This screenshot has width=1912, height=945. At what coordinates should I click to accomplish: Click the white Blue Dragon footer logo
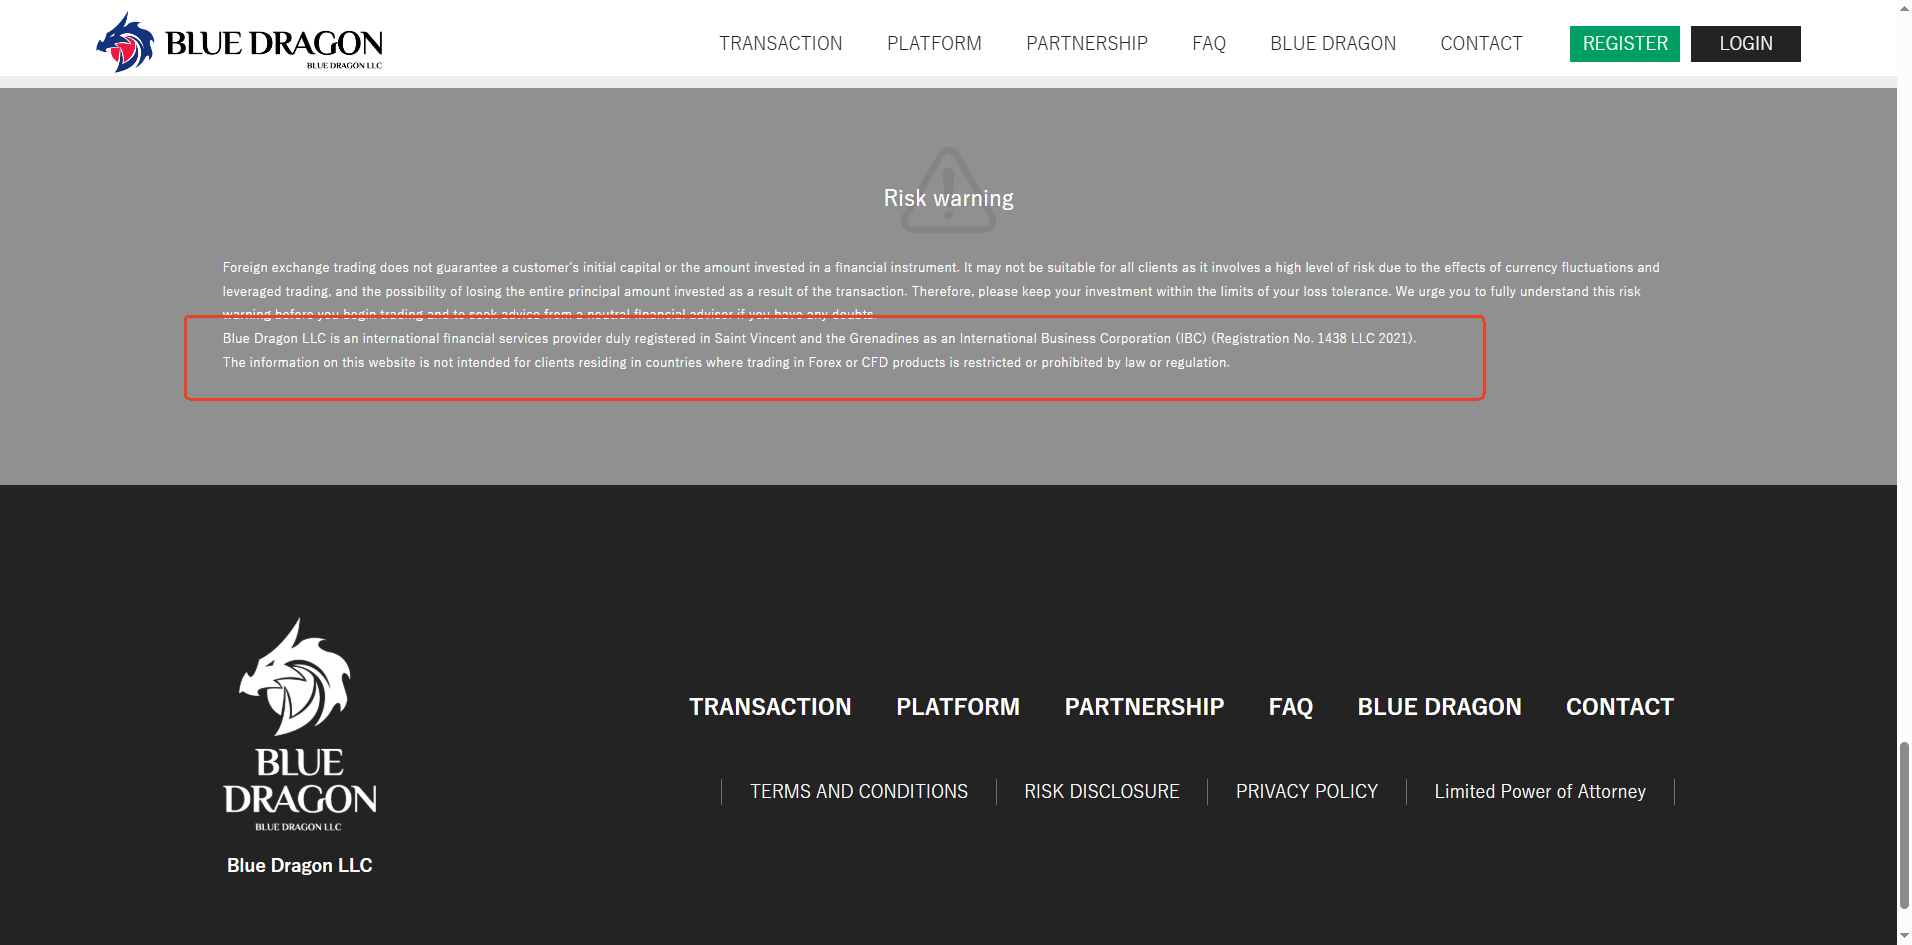299,724
